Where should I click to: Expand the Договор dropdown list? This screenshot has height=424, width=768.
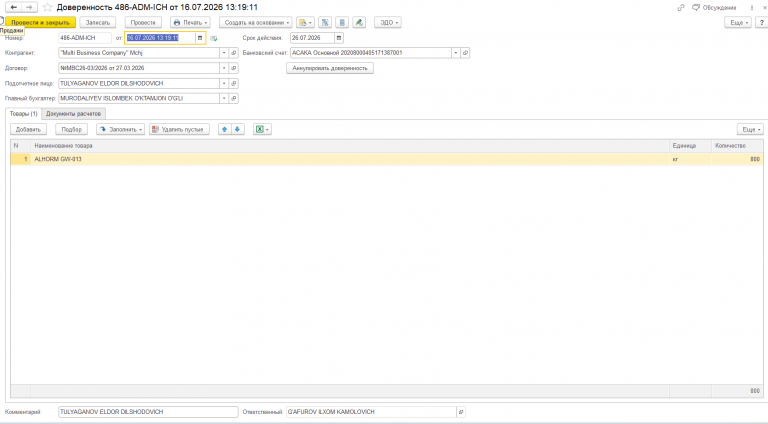tap(224, 68)
